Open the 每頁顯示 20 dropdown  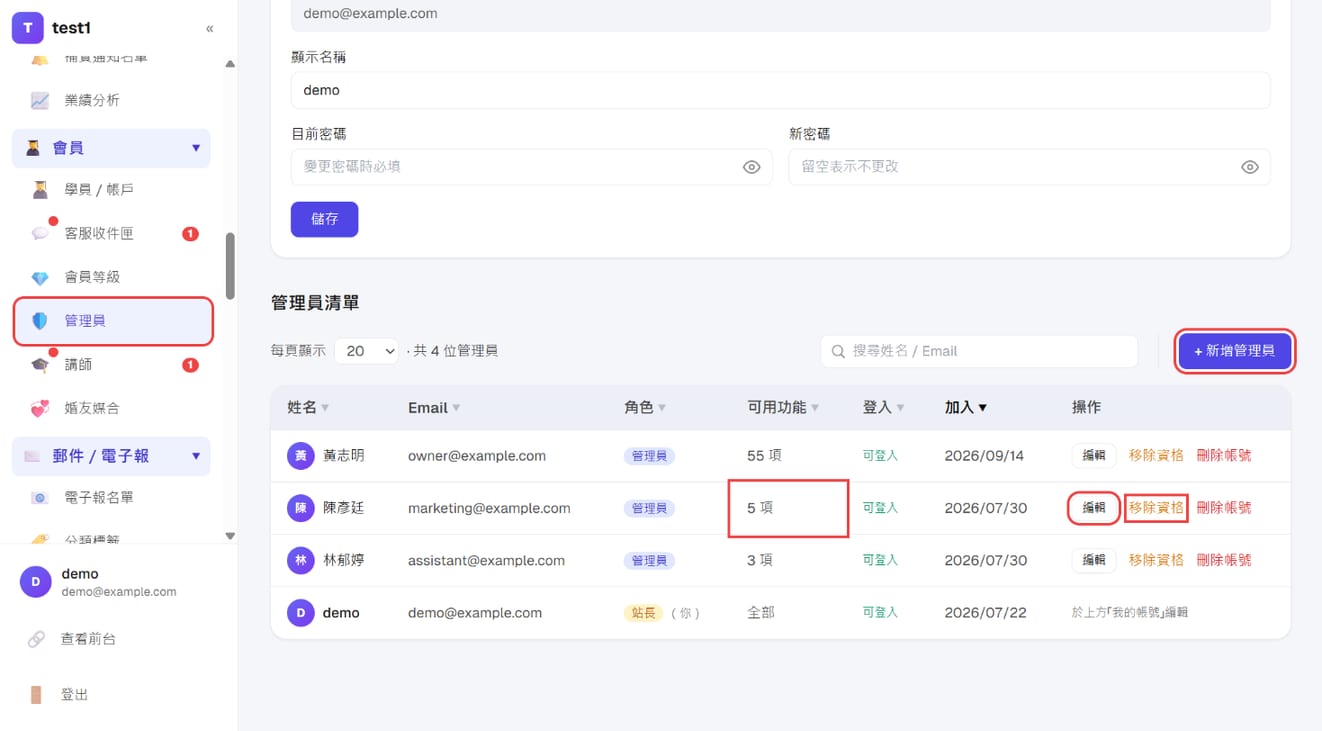(366, 351)
